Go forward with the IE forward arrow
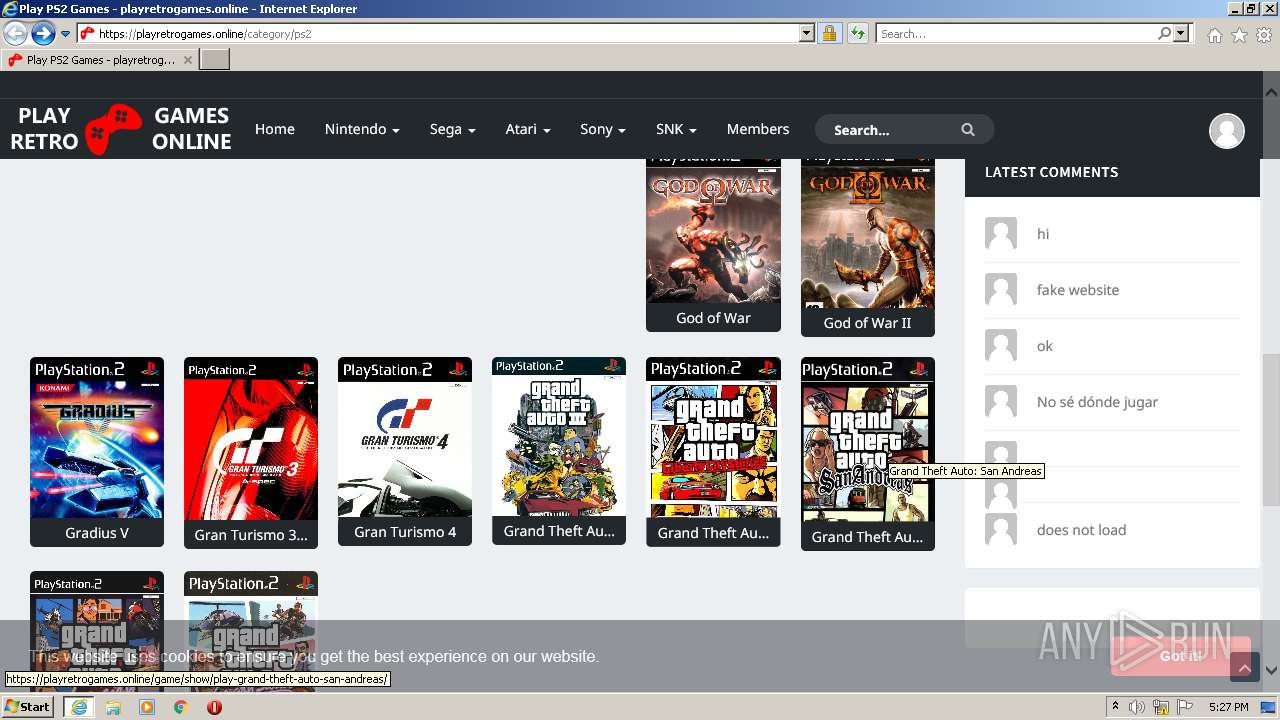 pos(43,34)
